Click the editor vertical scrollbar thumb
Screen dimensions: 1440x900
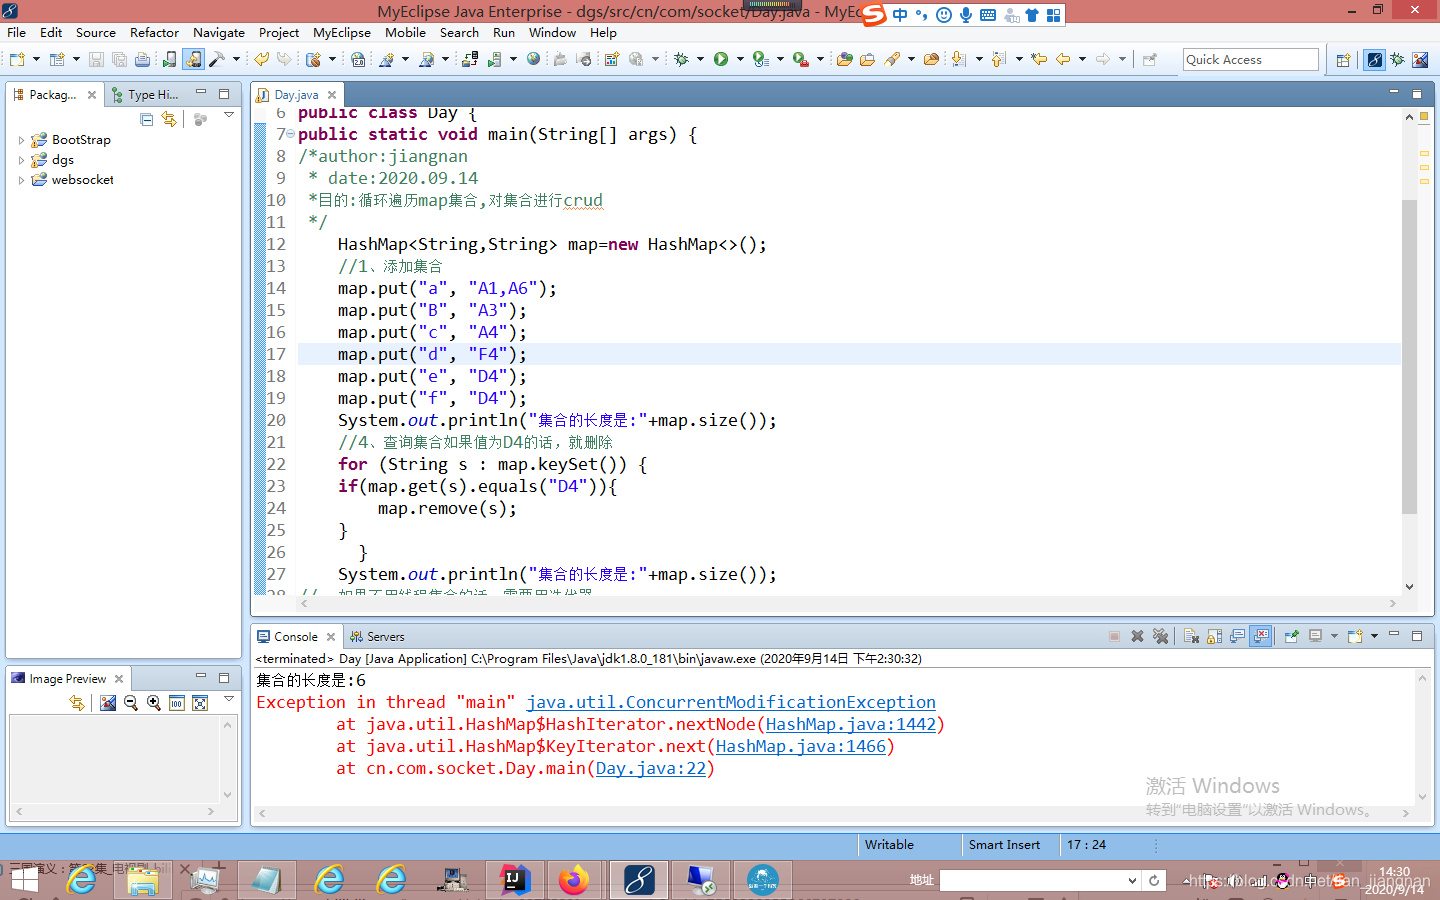coord(1409,356)
